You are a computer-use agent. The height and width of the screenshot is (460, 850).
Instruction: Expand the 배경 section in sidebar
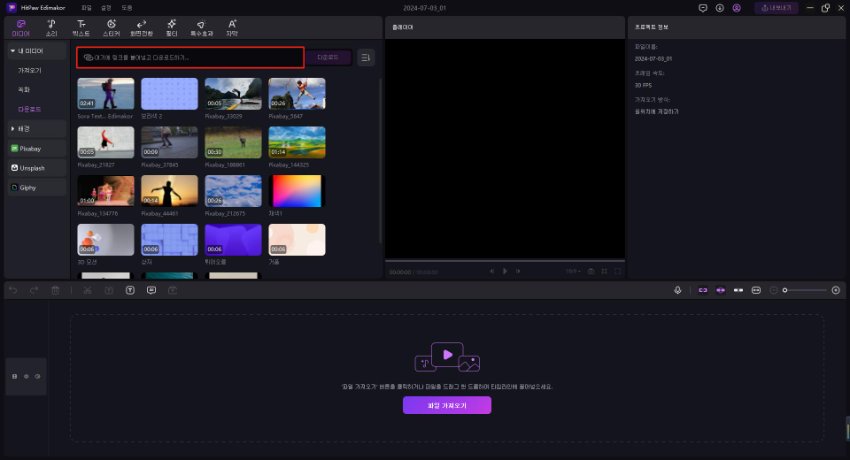point(13,128)
